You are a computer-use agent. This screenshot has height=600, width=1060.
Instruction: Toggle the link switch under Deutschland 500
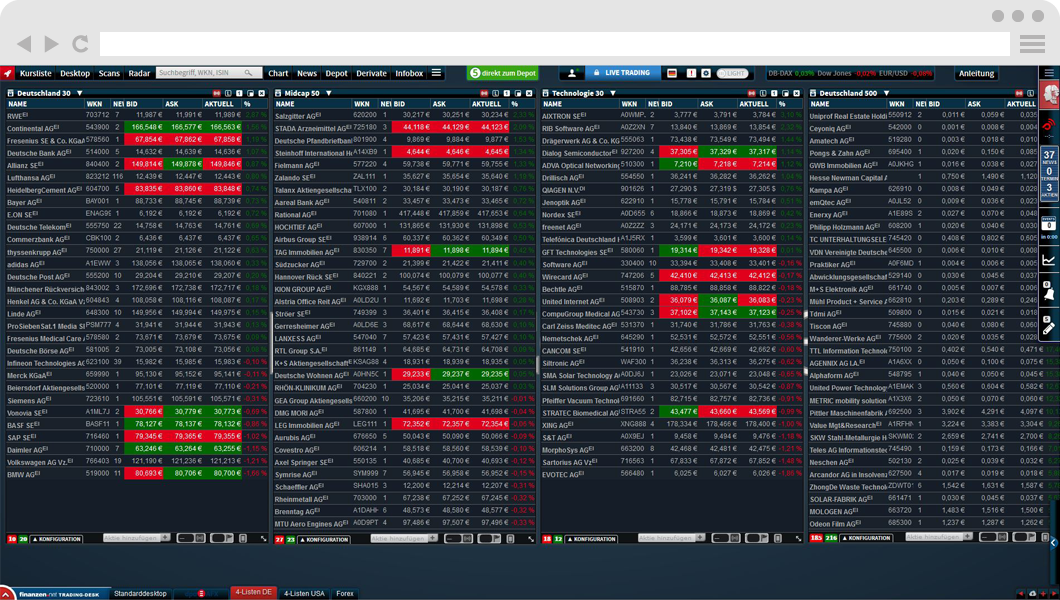[x=993, y=538]
